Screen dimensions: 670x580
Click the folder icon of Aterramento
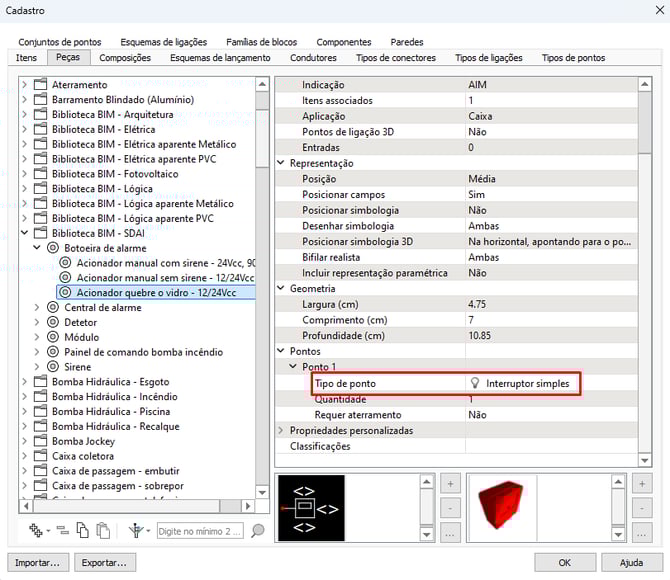[x=41, y=85]
